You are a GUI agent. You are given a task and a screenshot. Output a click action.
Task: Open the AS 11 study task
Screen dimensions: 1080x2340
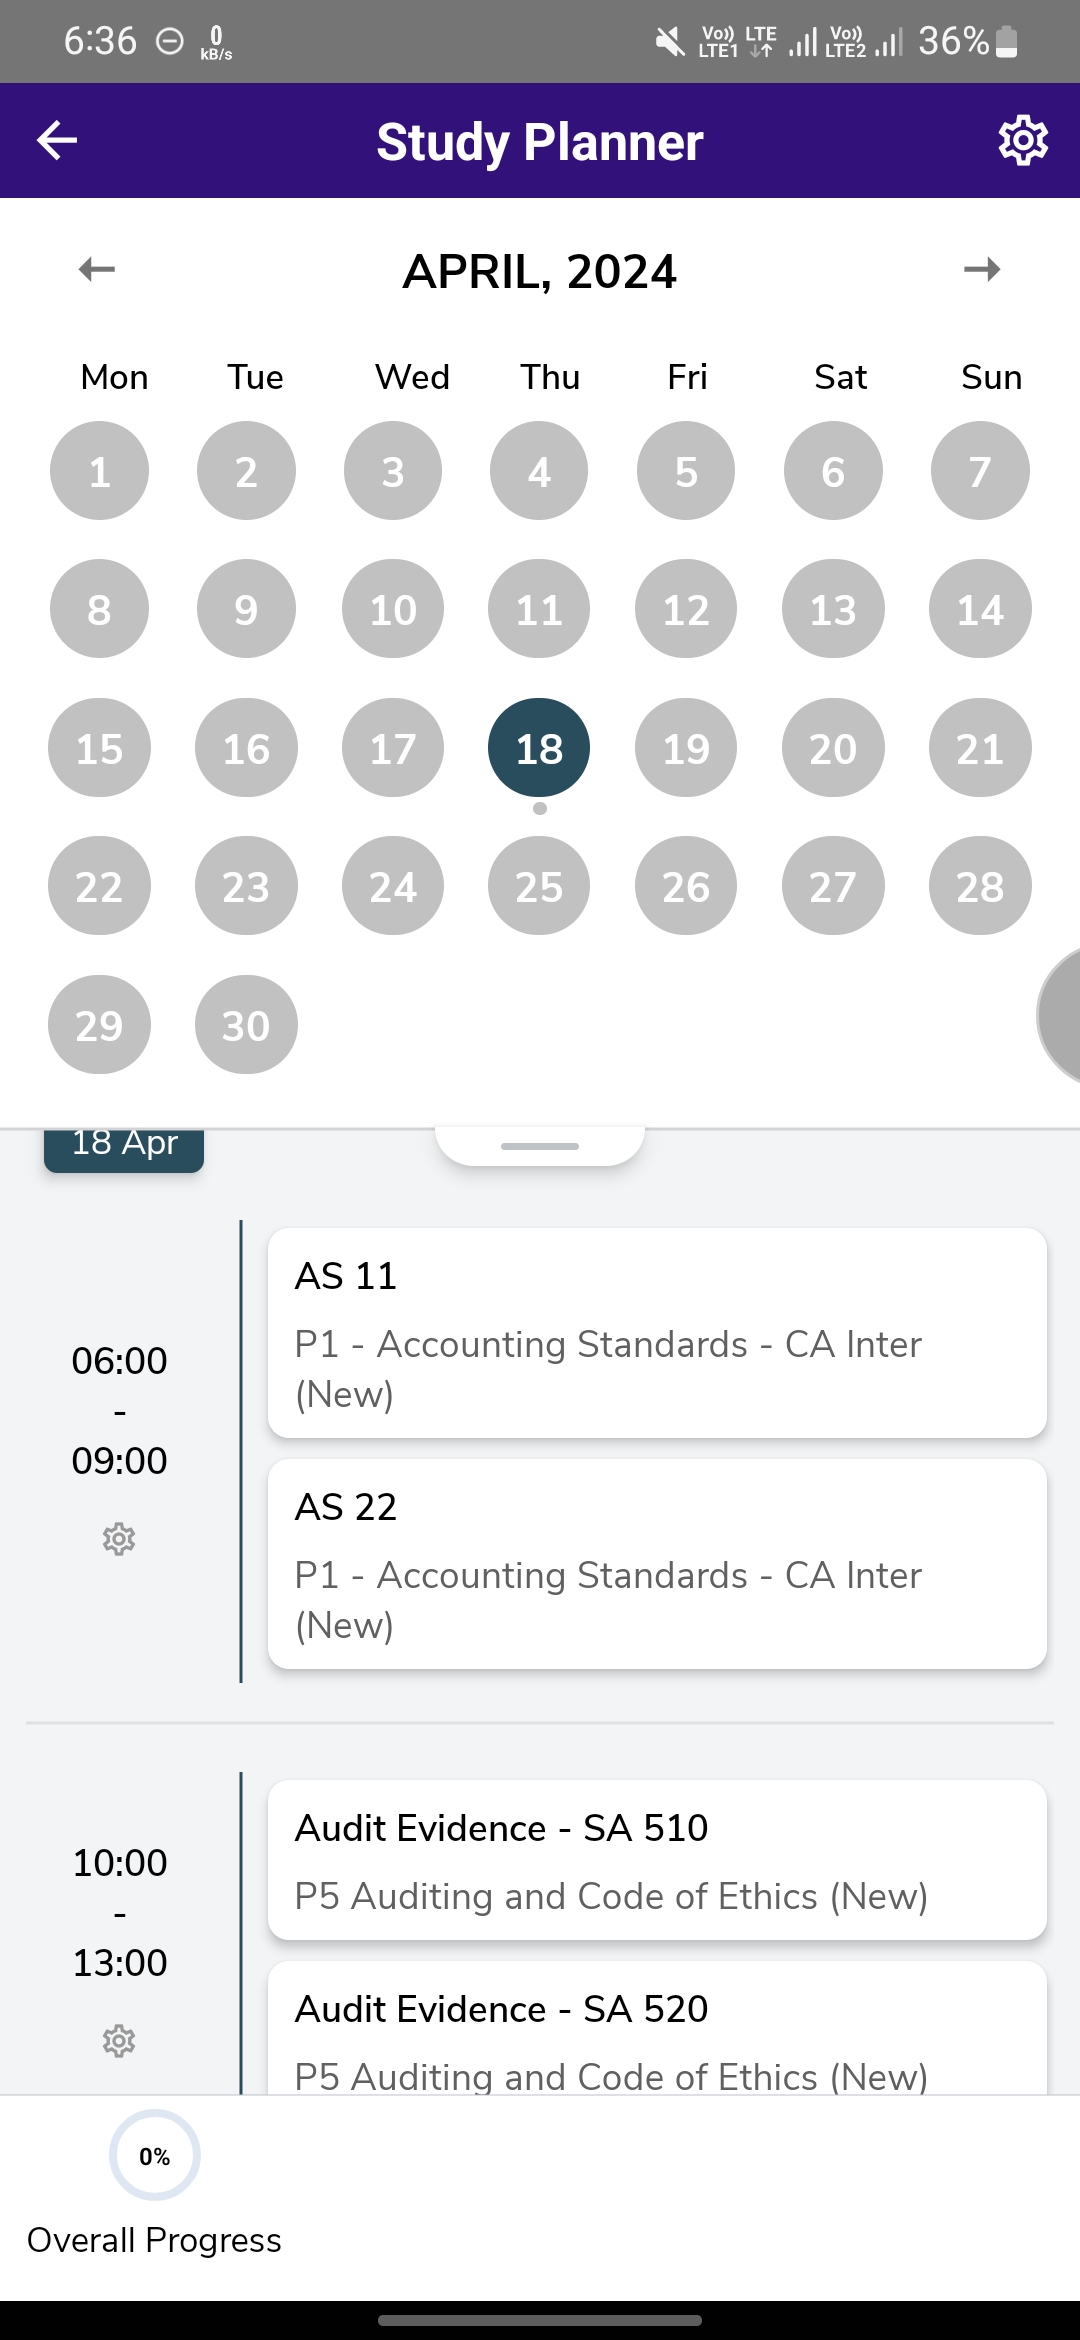657,1333
